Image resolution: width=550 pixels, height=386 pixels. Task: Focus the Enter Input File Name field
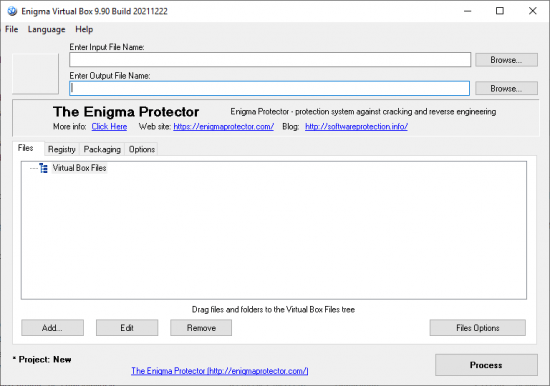(270, 60)
